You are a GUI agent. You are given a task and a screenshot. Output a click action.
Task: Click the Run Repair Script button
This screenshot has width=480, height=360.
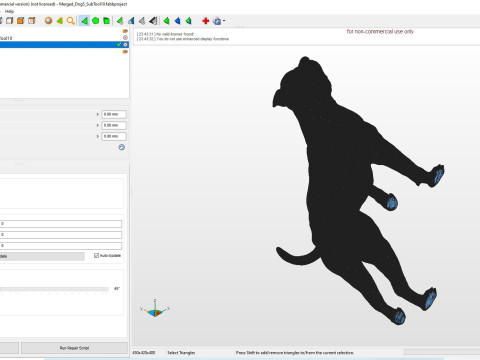click(x=74, y=348)
